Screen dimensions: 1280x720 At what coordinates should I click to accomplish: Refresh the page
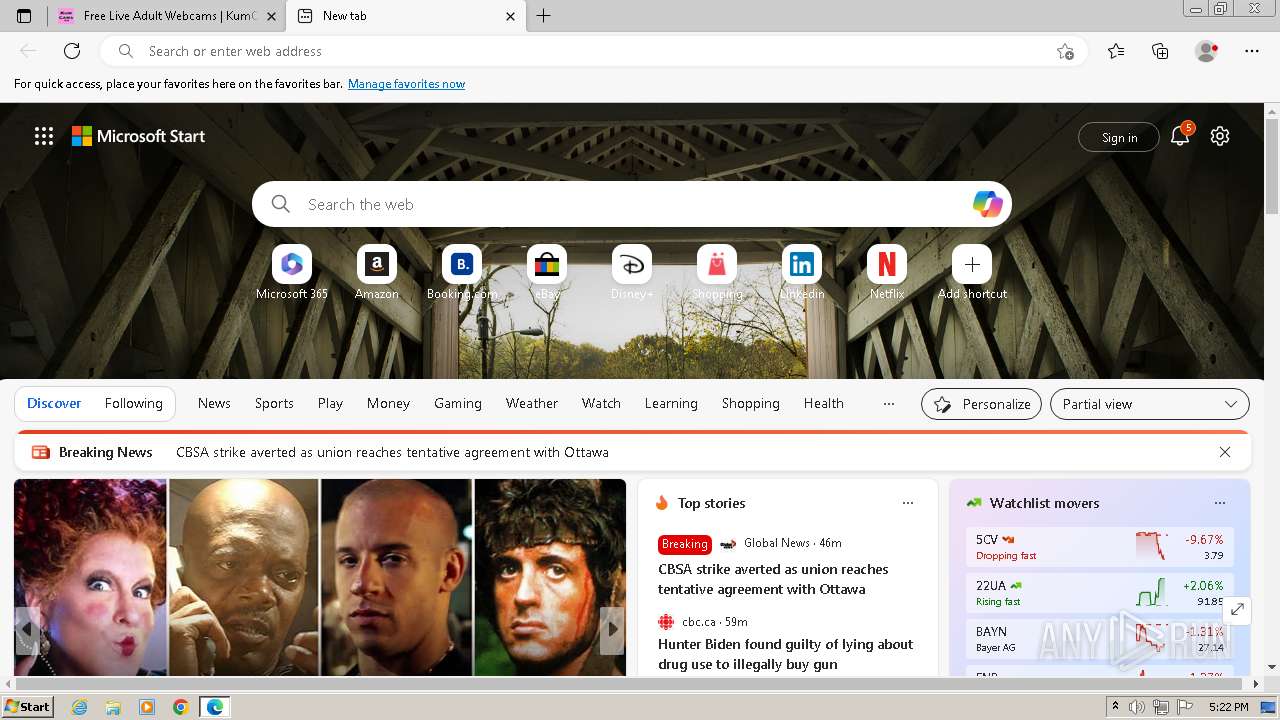tap(72, 51)
